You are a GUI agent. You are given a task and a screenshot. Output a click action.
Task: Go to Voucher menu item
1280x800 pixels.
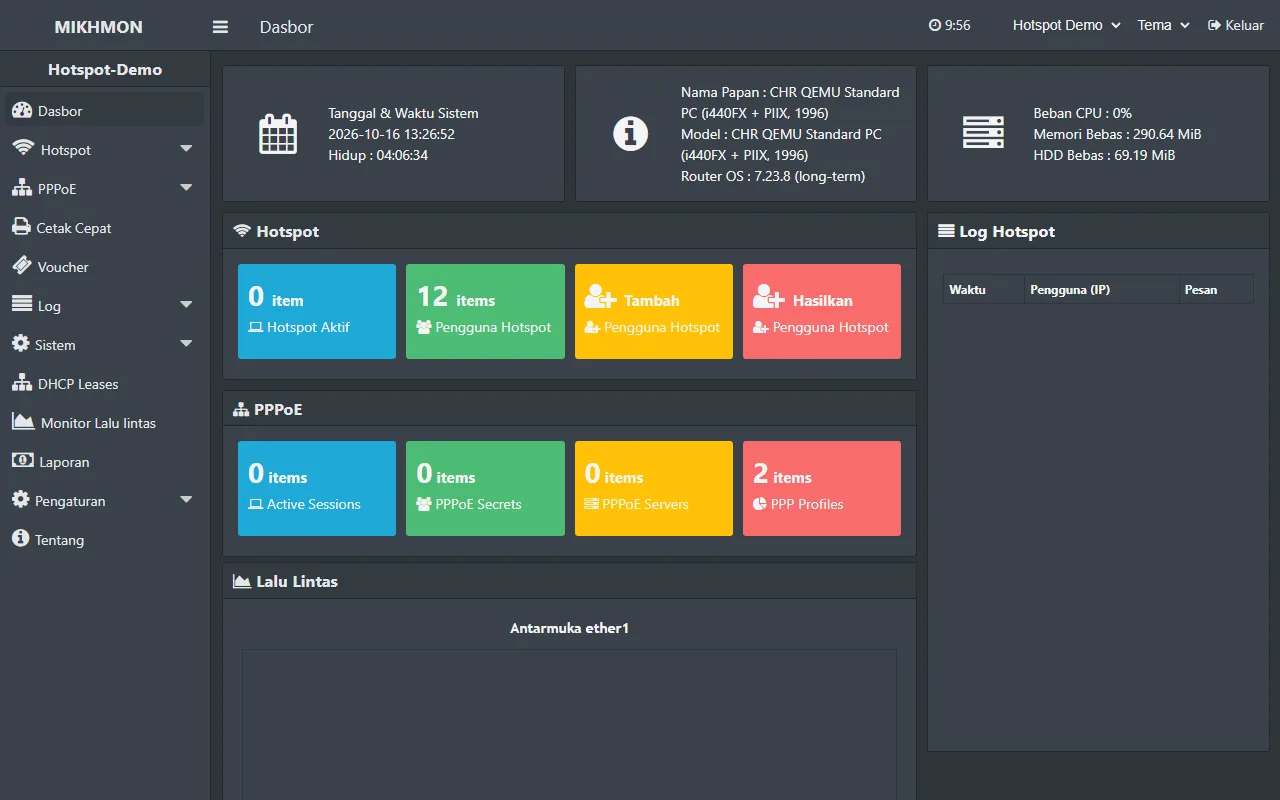click(105, 266)
